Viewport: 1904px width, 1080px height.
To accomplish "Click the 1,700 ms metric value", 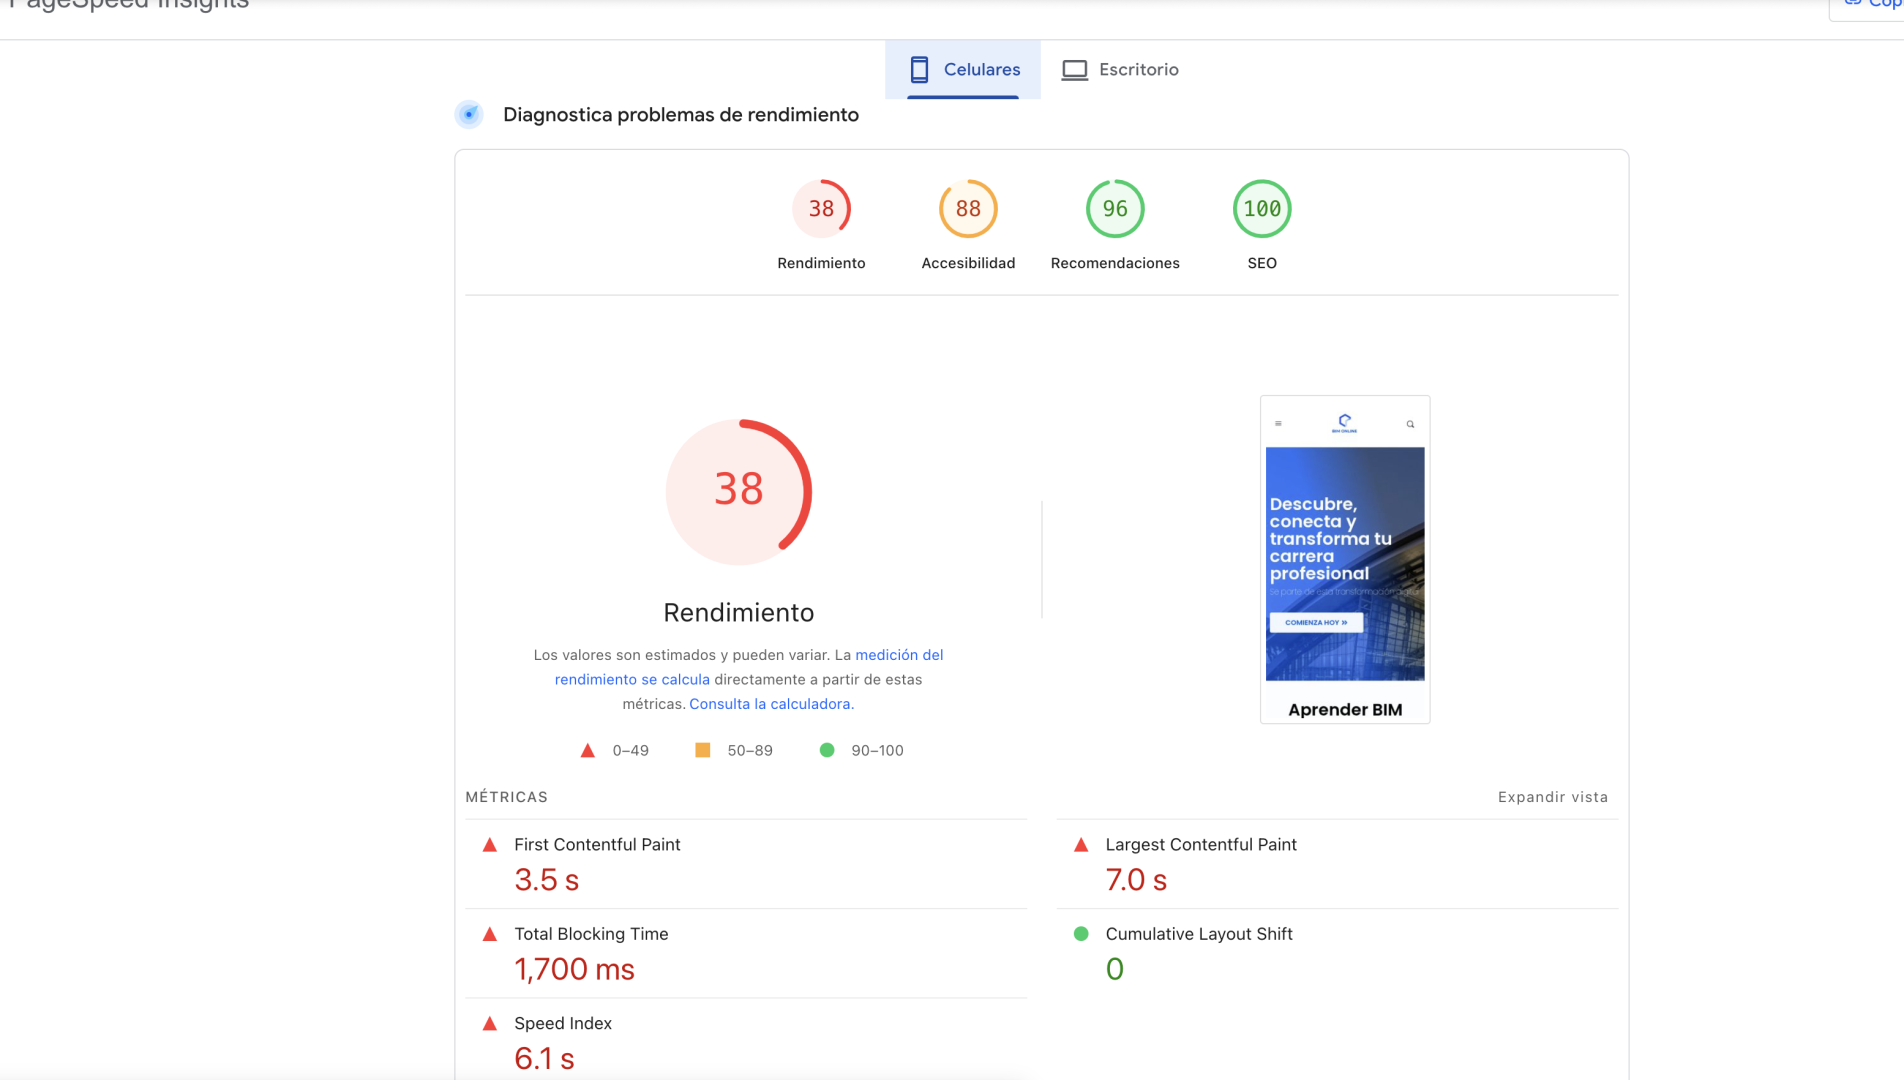I will pyautogui.click(x=575, y=969).
